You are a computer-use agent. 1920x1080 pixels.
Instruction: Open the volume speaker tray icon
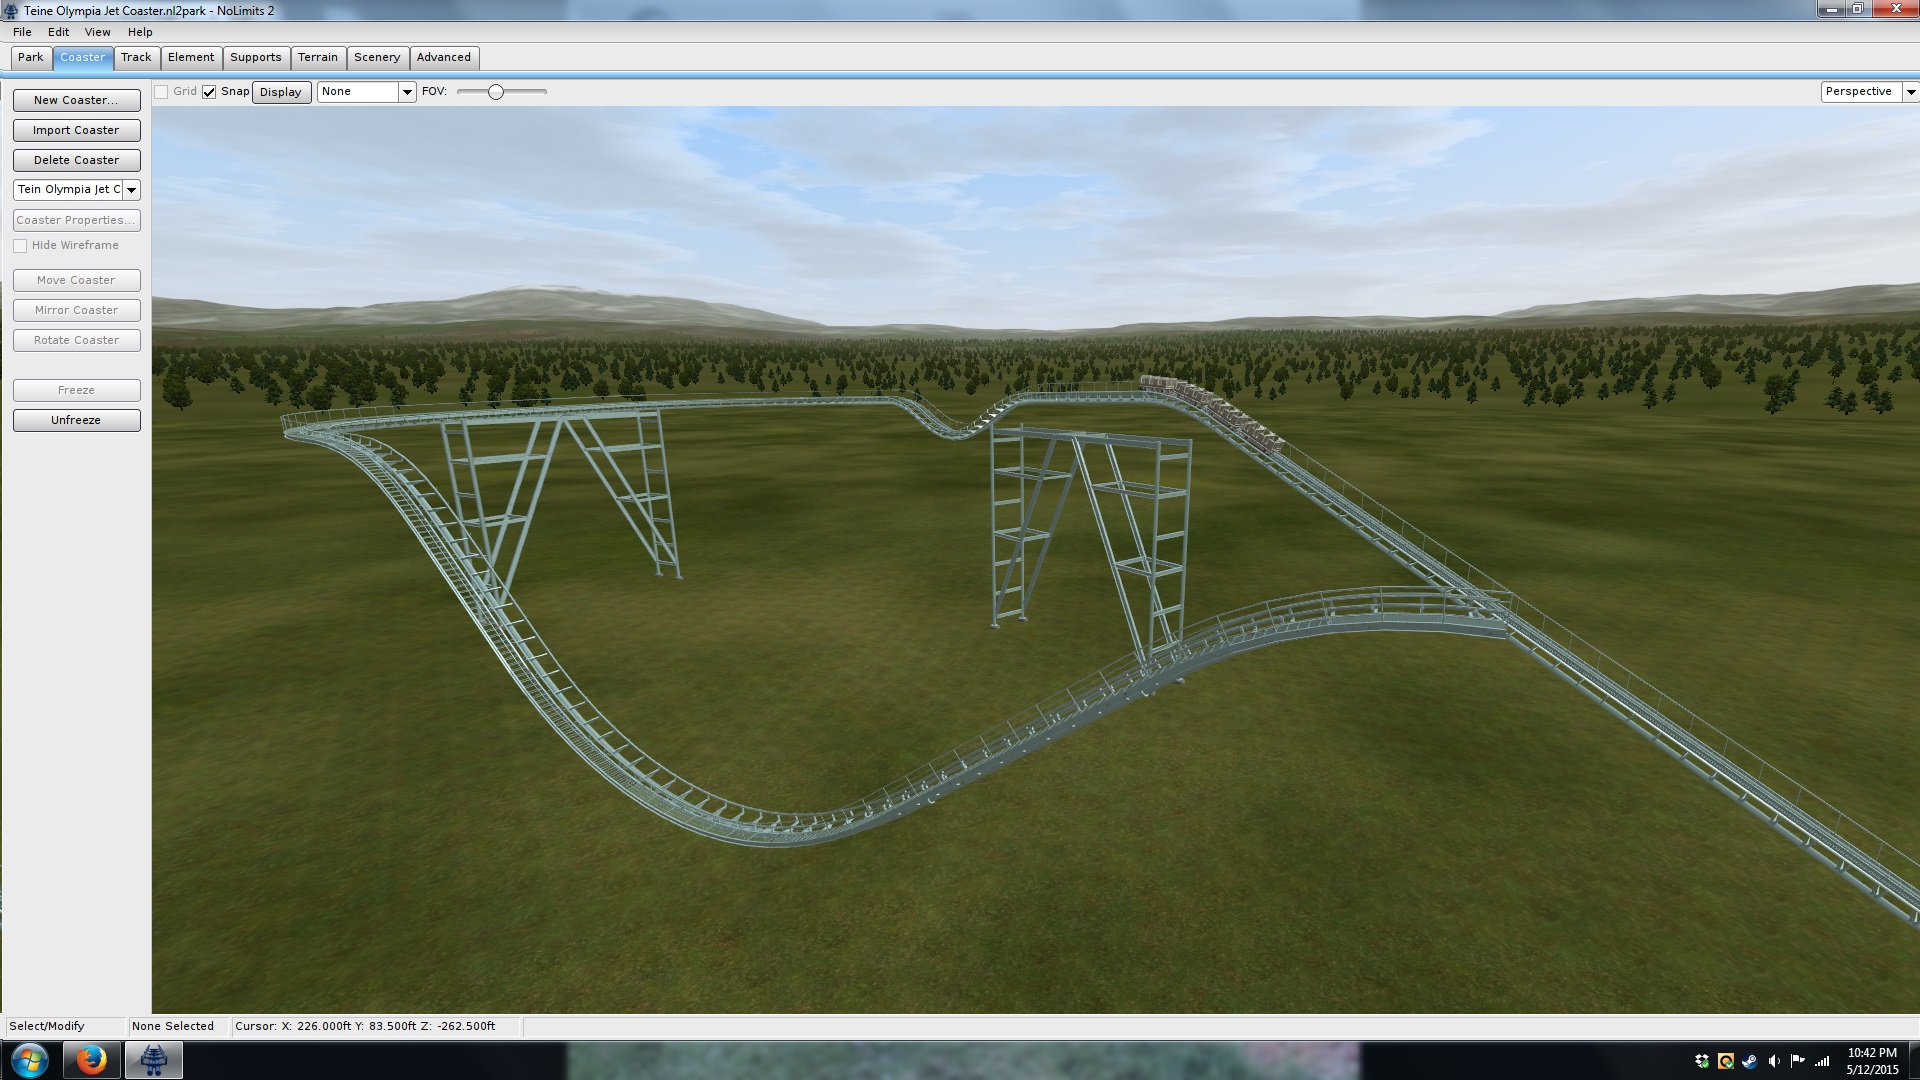point(1773,1061)
